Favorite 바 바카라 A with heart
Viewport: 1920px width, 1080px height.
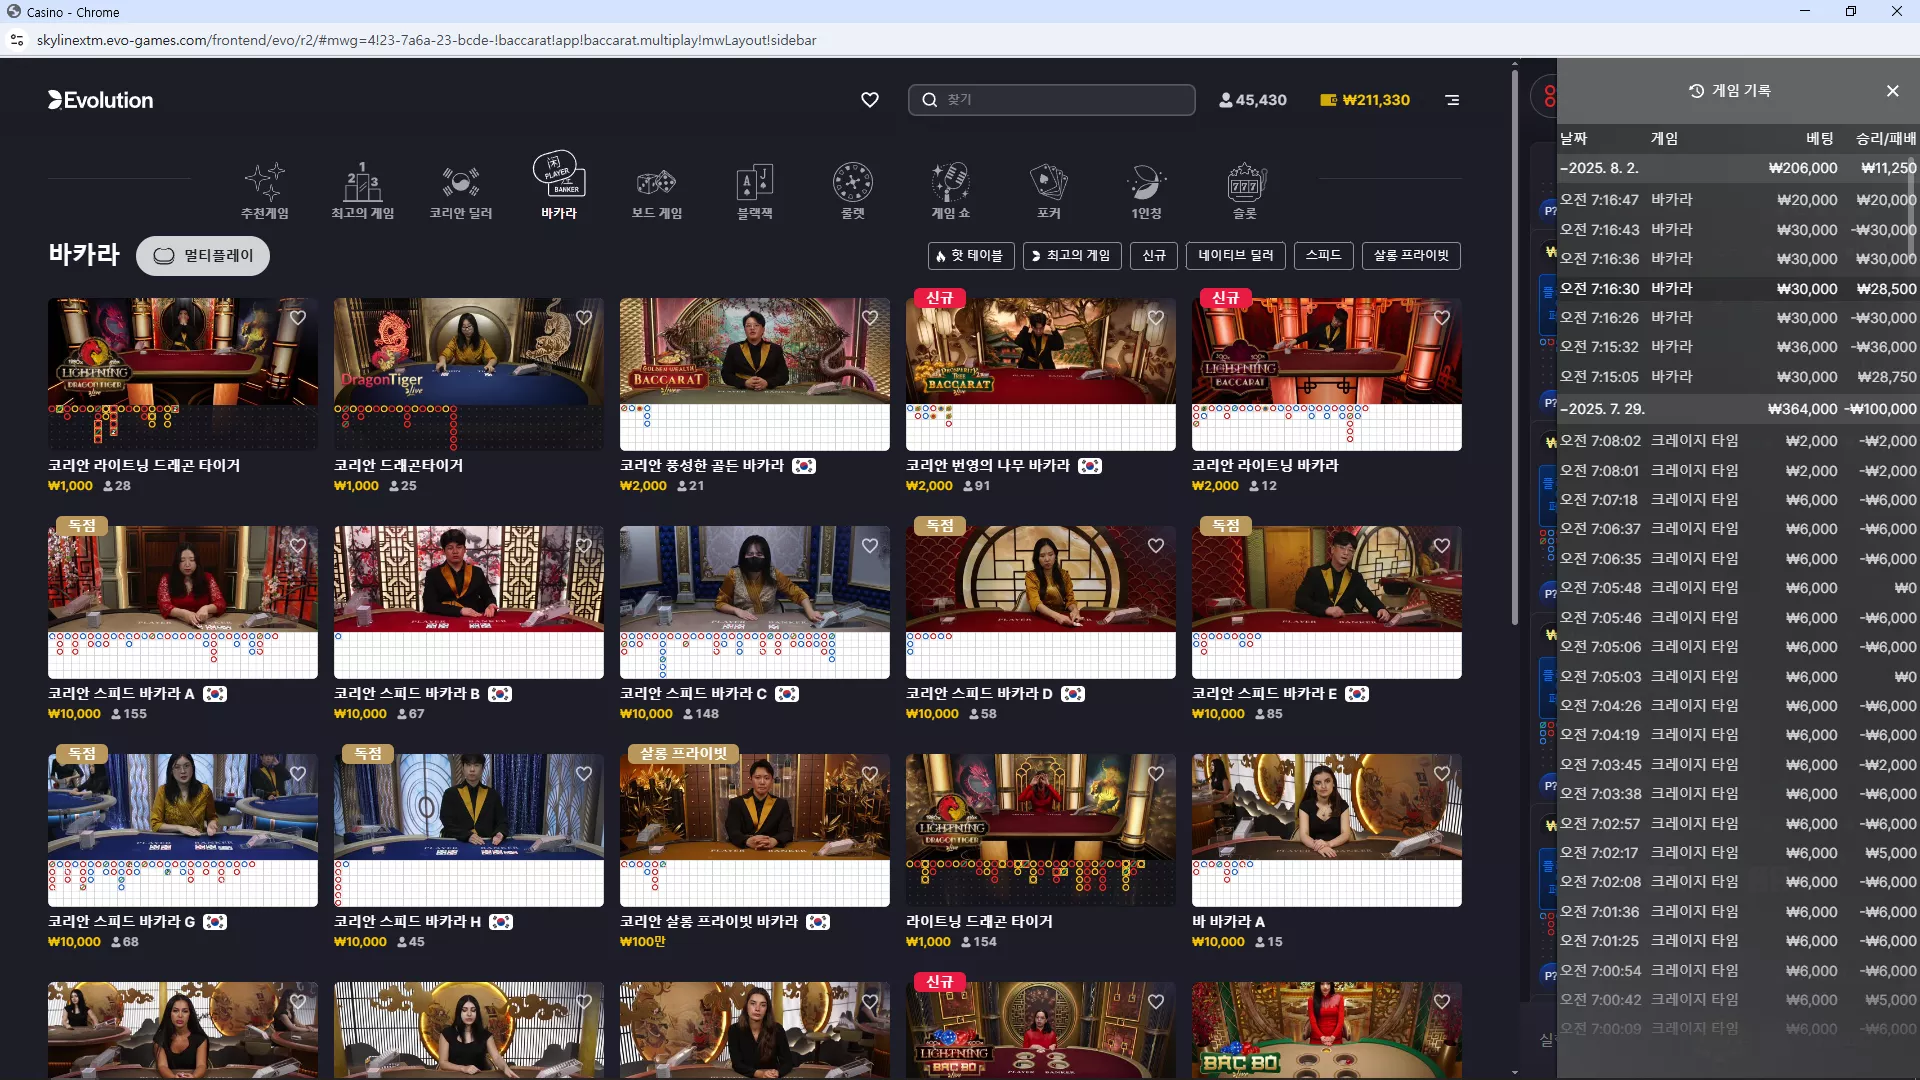(x=1442, y=774)
